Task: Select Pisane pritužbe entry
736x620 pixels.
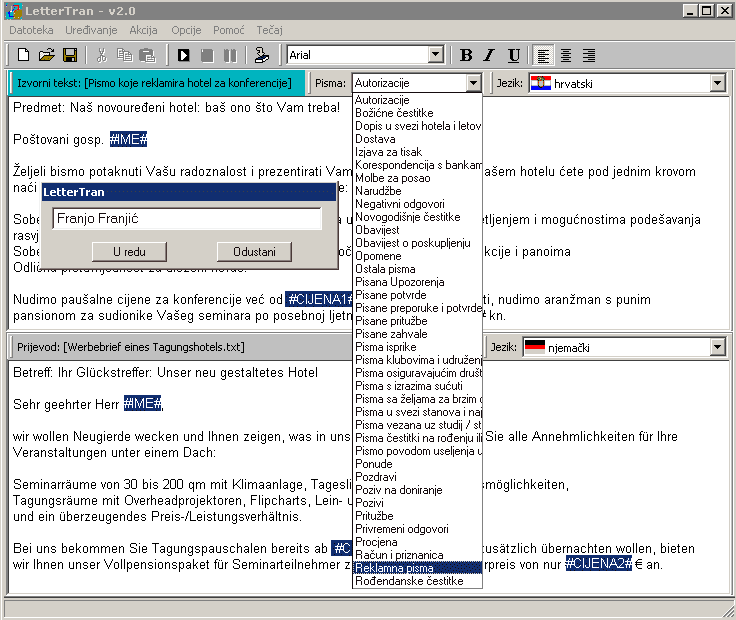Action: pyautogui.click(x=417, y=321)
